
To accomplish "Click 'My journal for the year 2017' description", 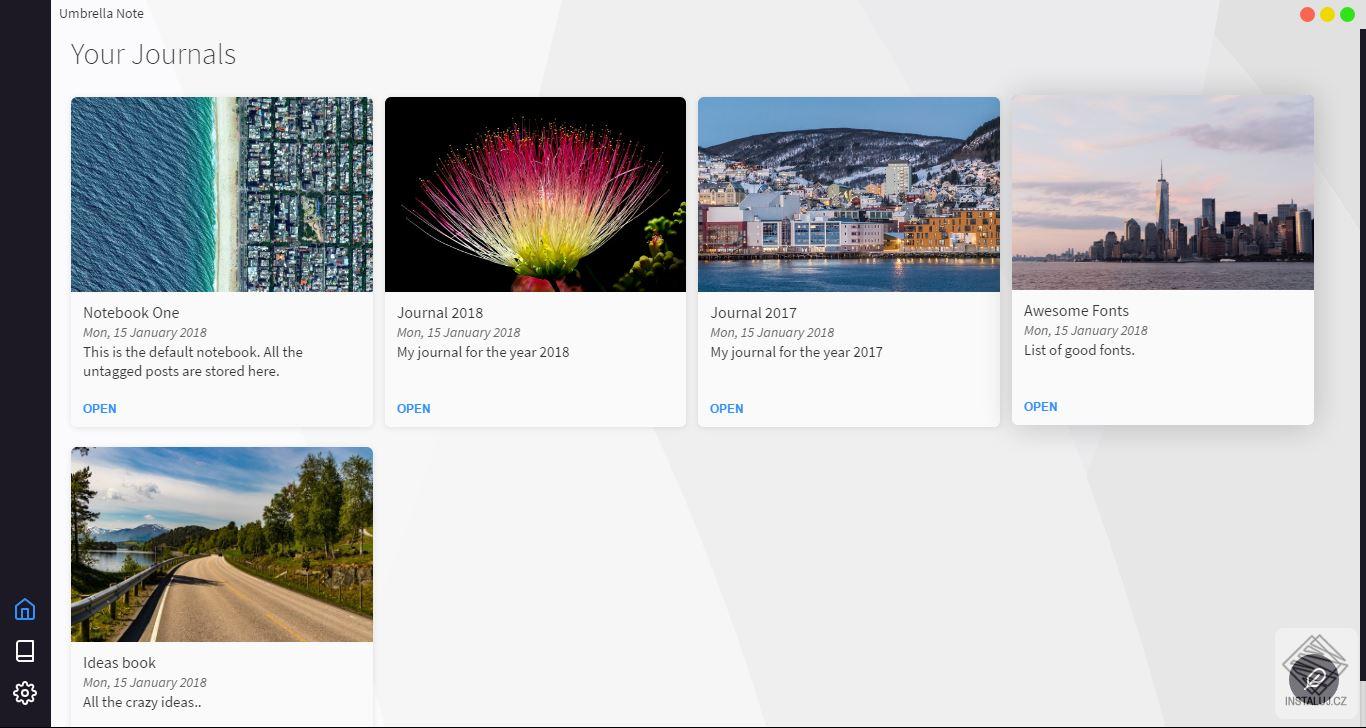I will [x=797, y=352].
